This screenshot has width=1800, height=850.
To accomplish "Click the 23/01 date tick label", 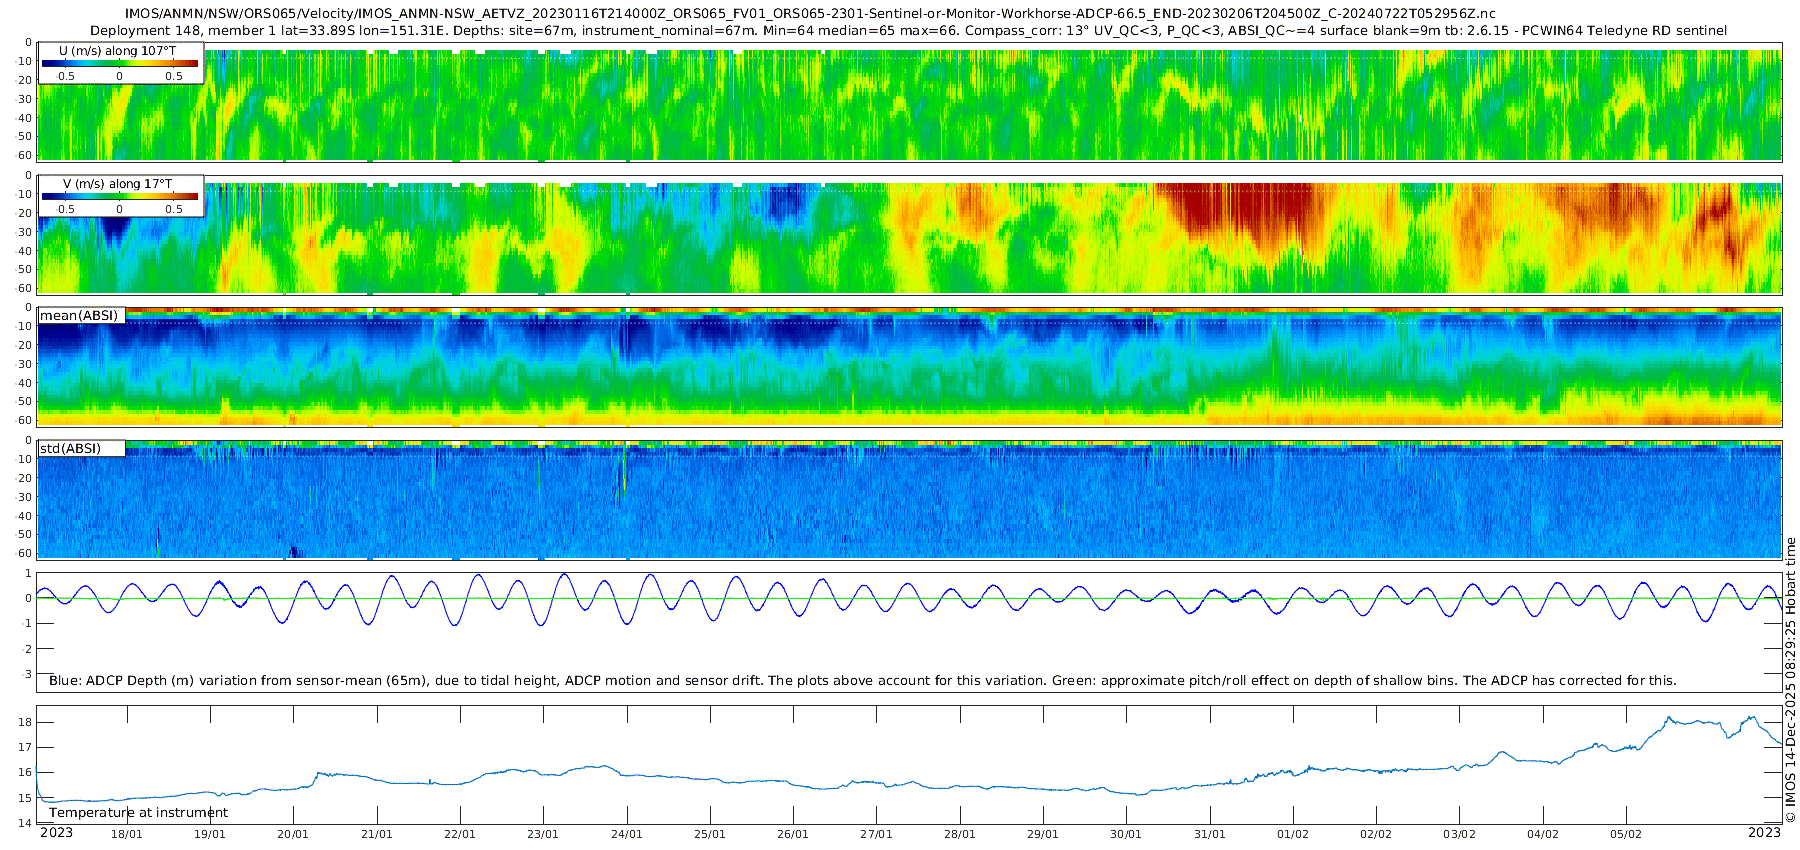I will coord(543,834).
